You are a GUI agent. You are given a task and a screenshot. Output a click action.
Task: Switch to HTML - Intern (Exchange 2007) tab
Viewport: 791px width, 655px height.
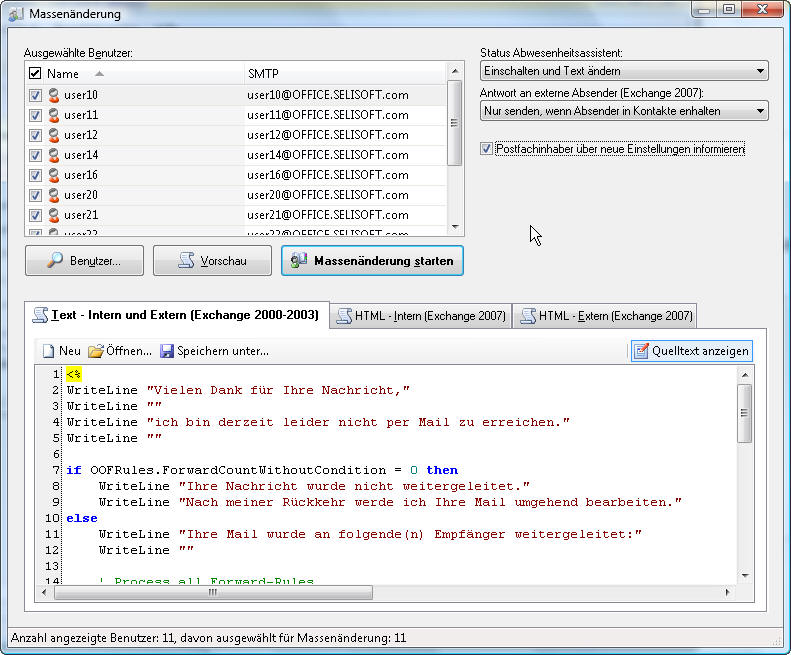point(421,316)
